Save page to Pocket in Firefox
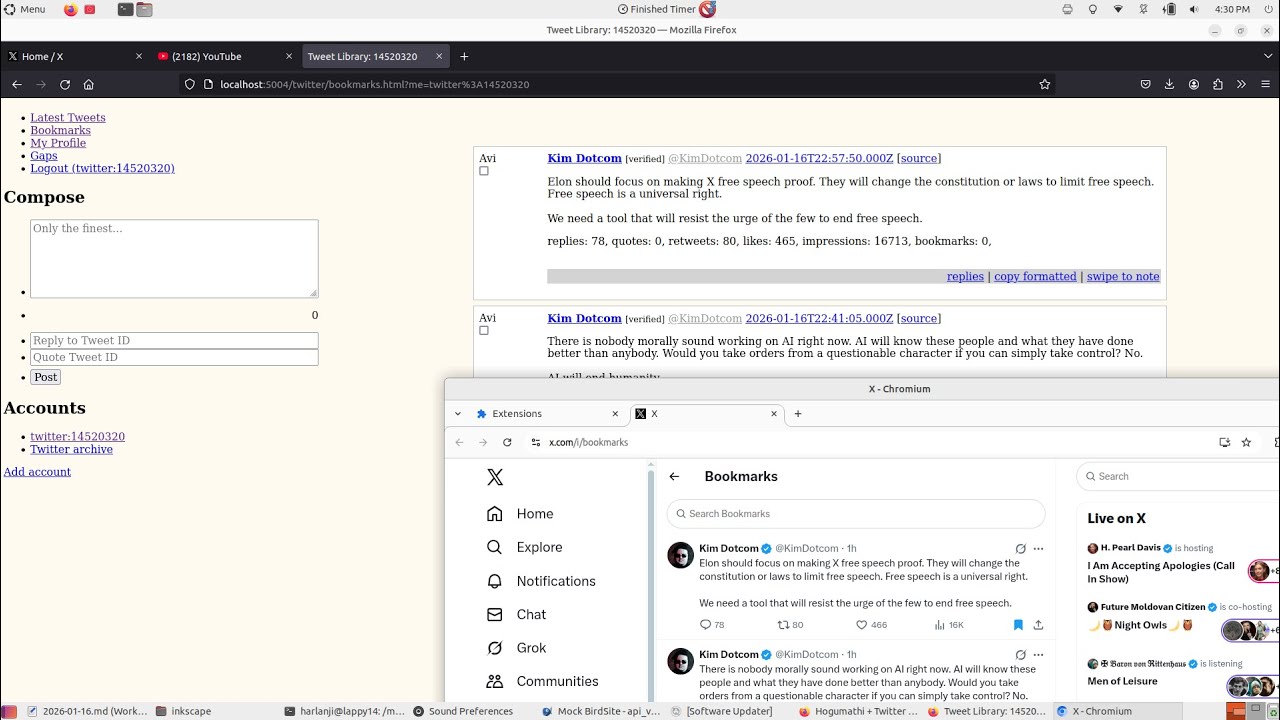Image resolution: width=1280 pixels, height=720 pixels. tap(1145, 85)
